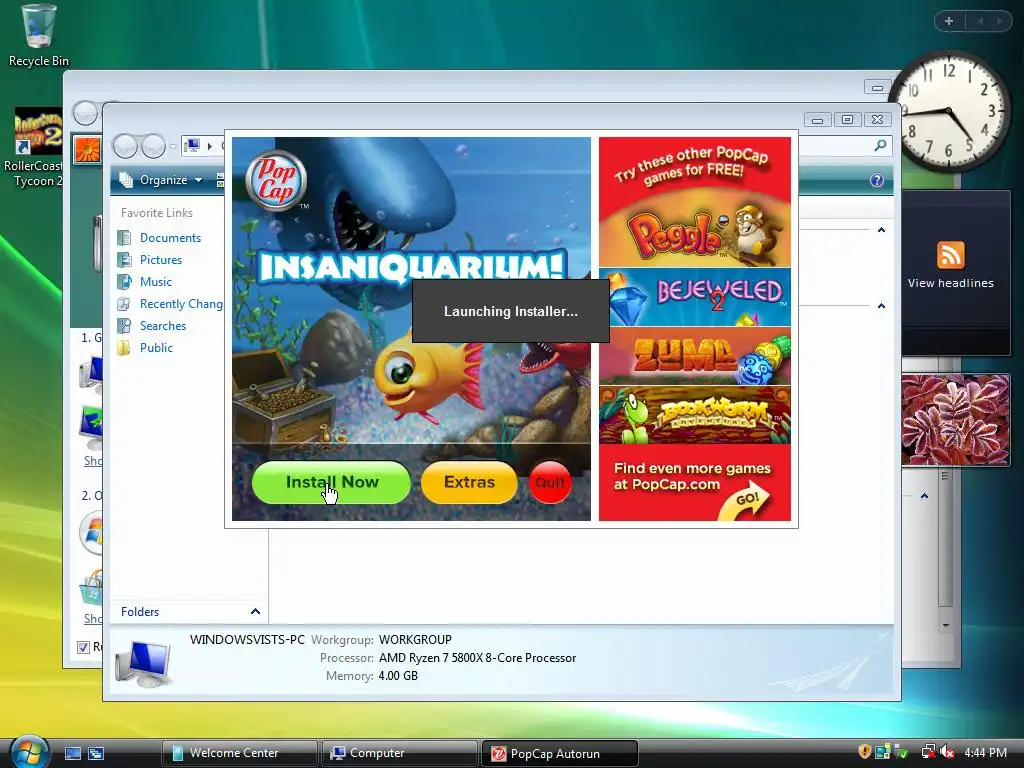Click the Welcome Center Back button
The image size is (1024, 768).
(85, 114)
